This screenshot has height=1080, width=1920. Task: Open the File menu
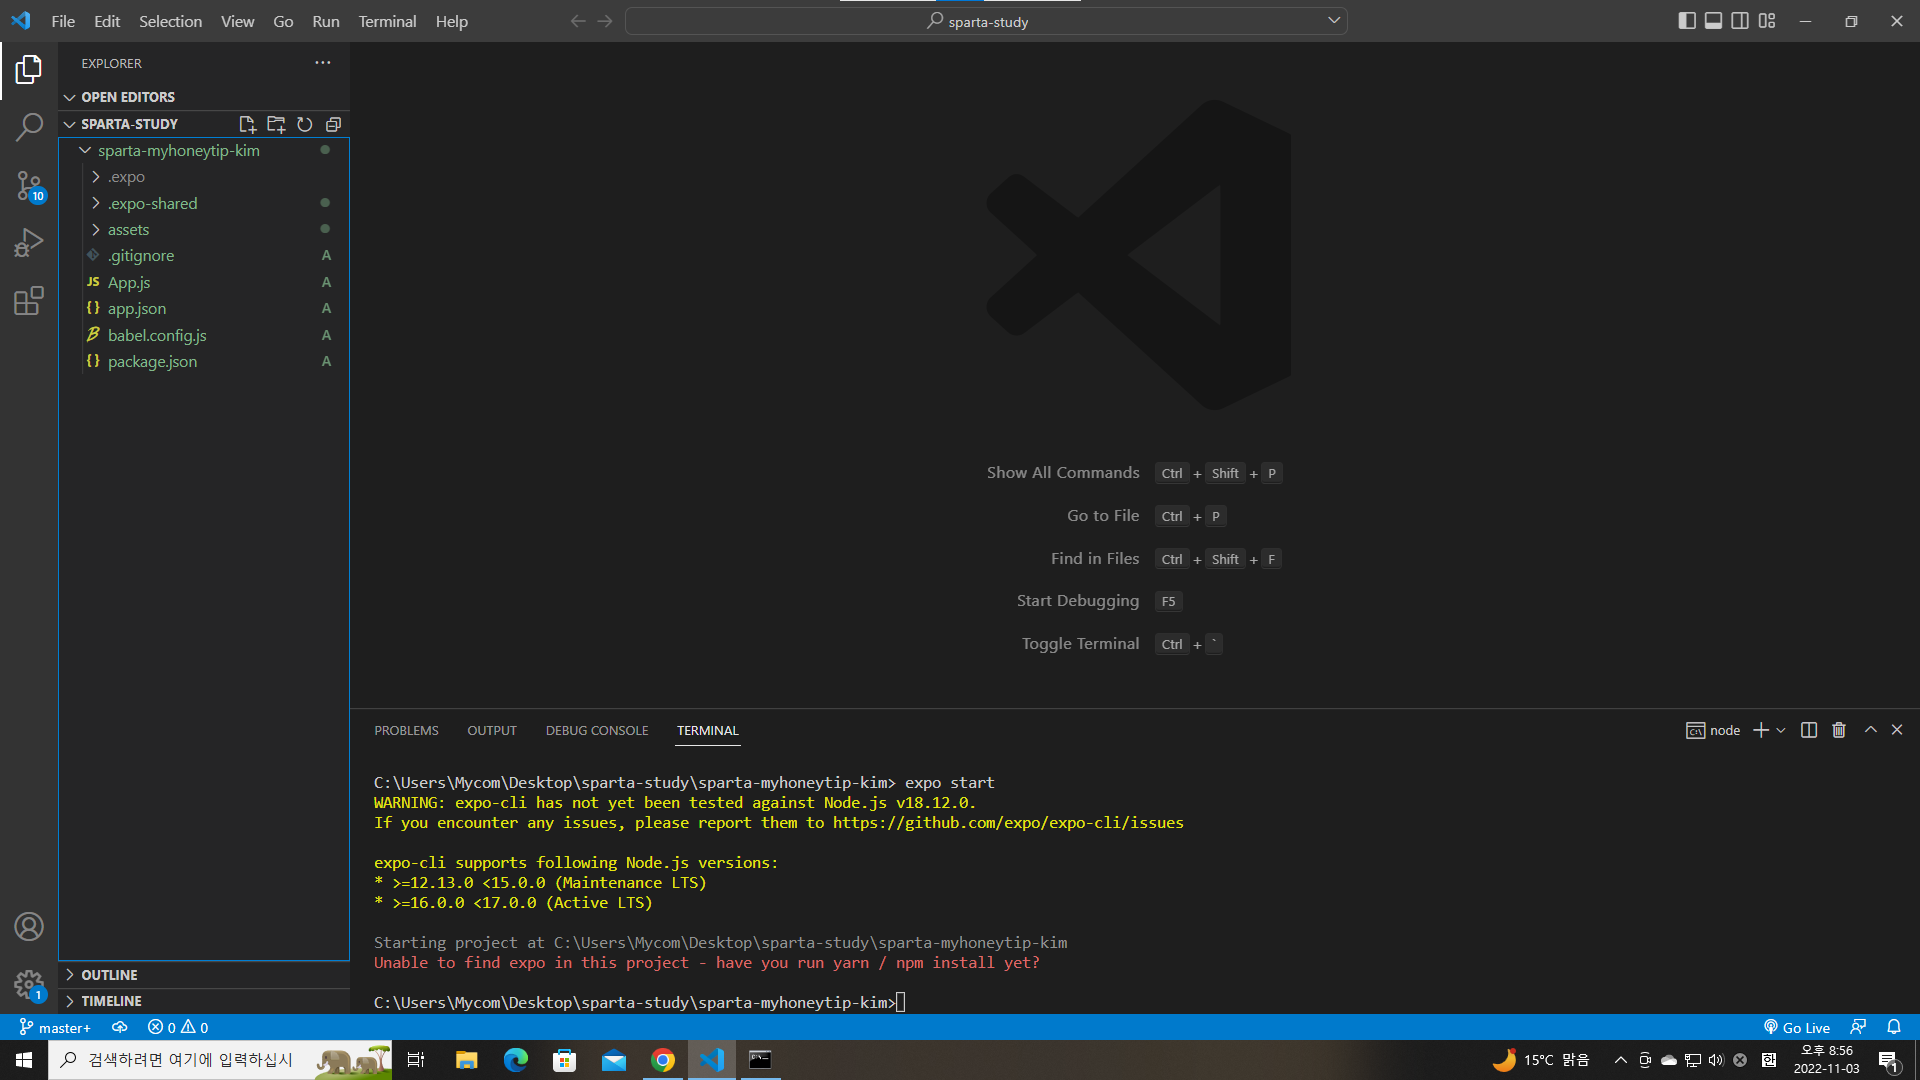pyautogui.click(x=63, y=21)
